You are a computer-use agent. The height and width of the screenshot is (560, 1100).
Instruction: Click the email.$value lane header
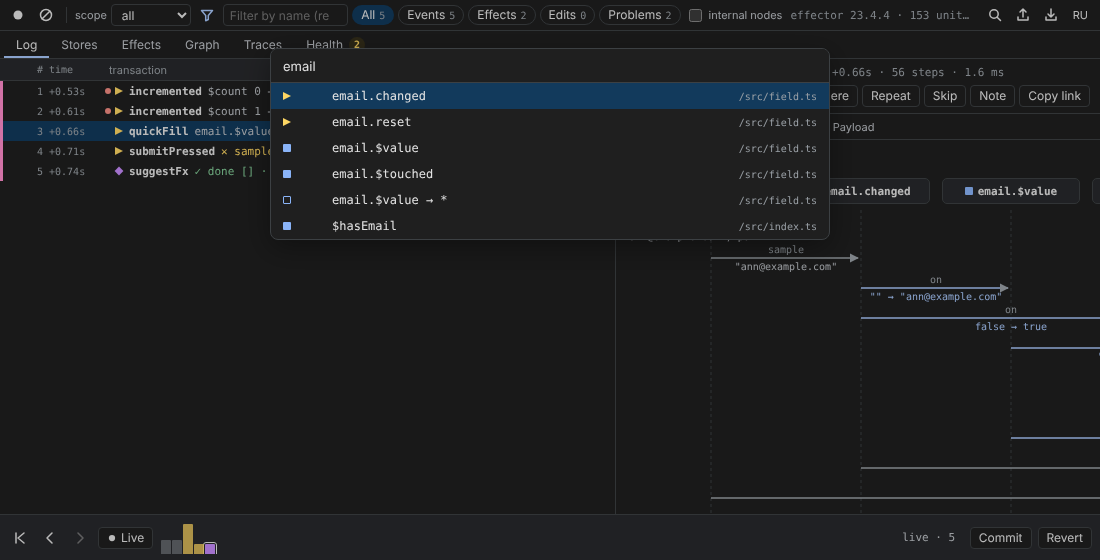click(x=1010, y=191)
